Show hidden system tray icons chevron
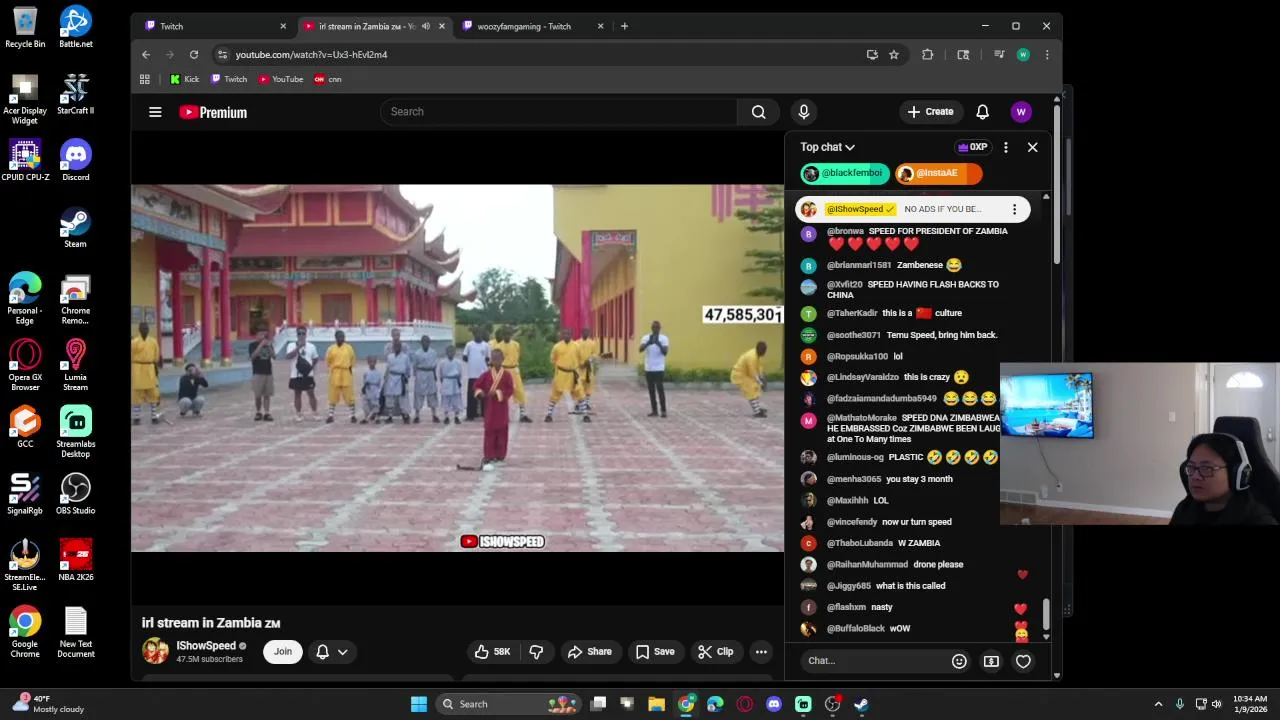 1158,704
